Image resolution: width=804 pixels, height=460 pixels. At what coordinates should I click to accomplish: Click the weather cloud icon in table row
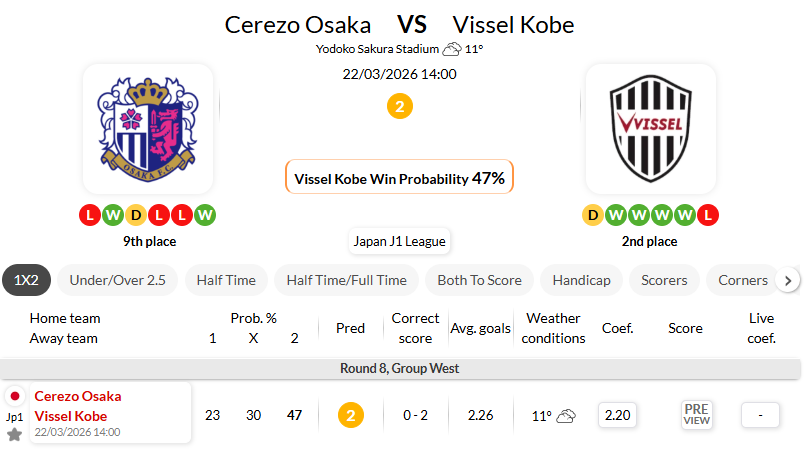point(566,416)
